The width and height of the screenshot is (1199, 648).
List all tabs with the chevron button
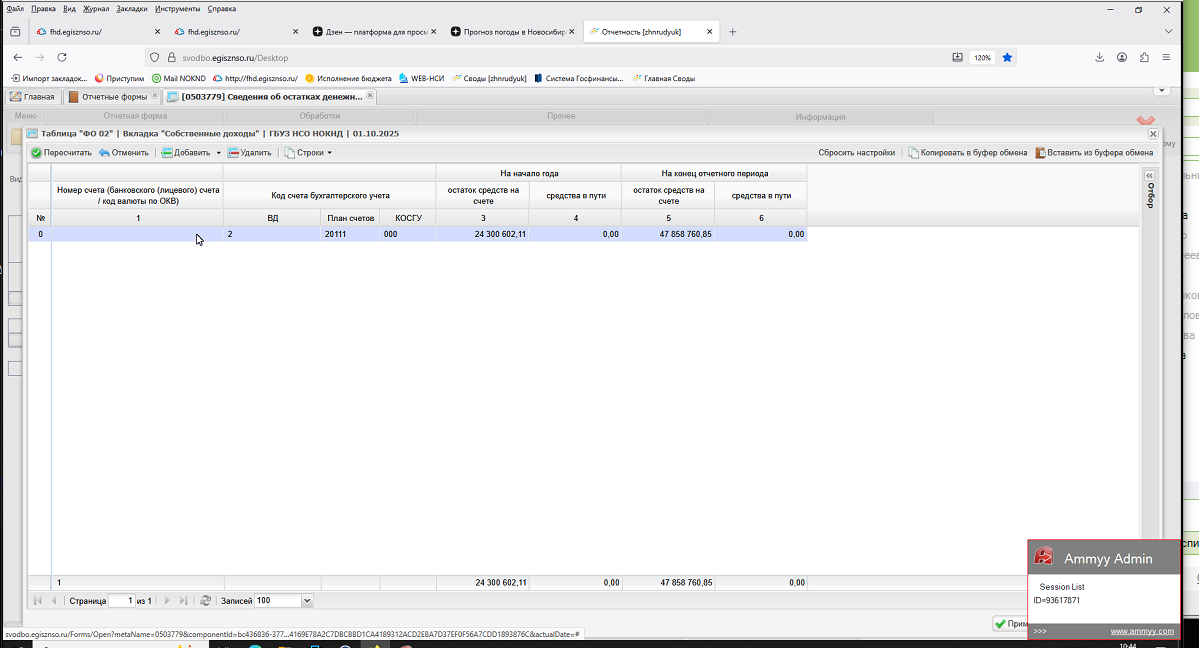click(x=1168, y=32)
